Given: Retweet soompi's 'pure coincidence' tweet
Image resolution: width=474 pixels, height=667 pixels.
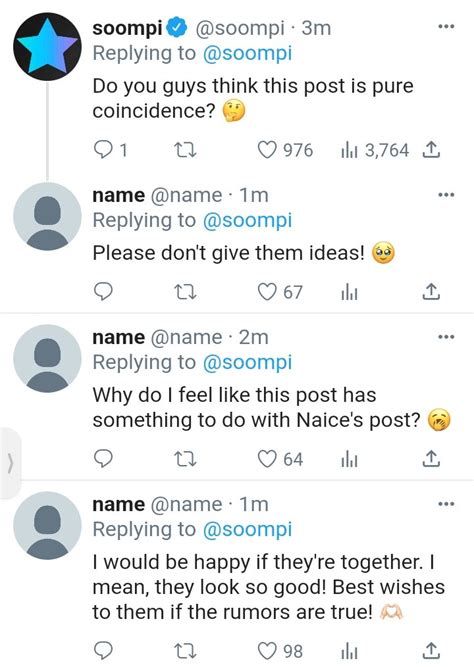Looking at the screenshot, I should pyautogui.click(x=186, y=150).
